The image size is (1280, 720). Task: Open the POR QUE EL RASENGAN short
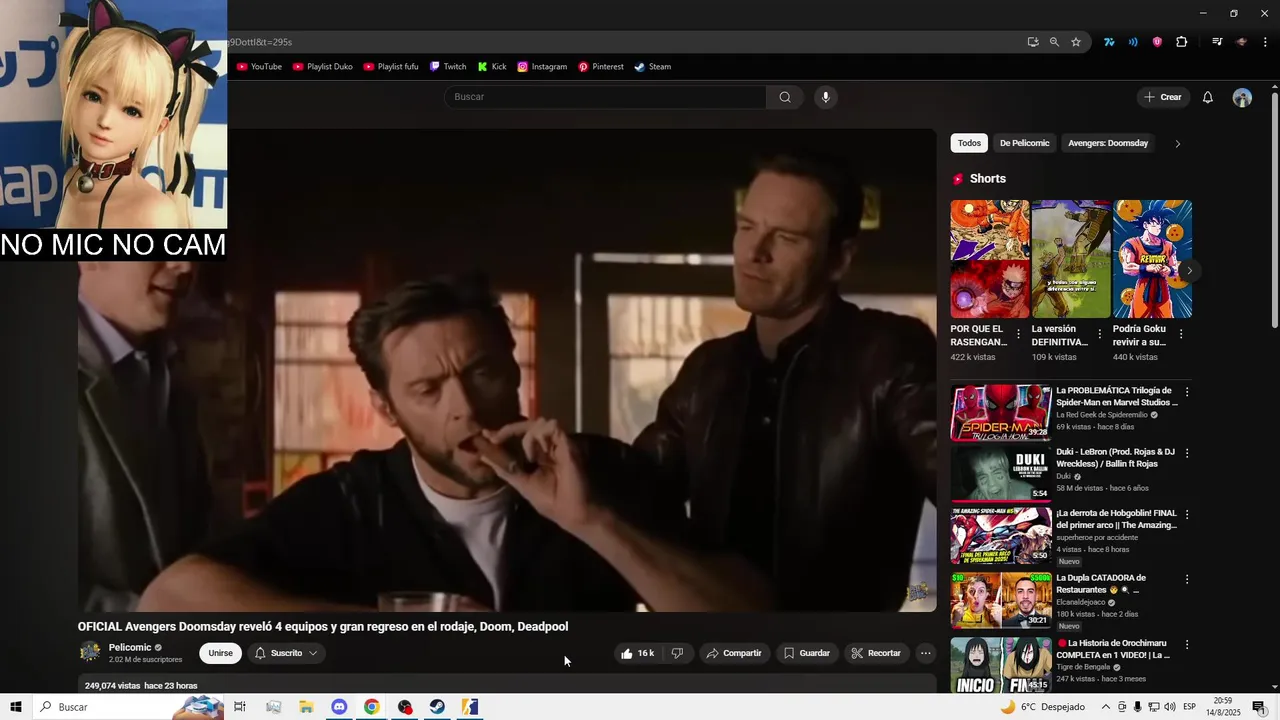[x=989, y=259]
